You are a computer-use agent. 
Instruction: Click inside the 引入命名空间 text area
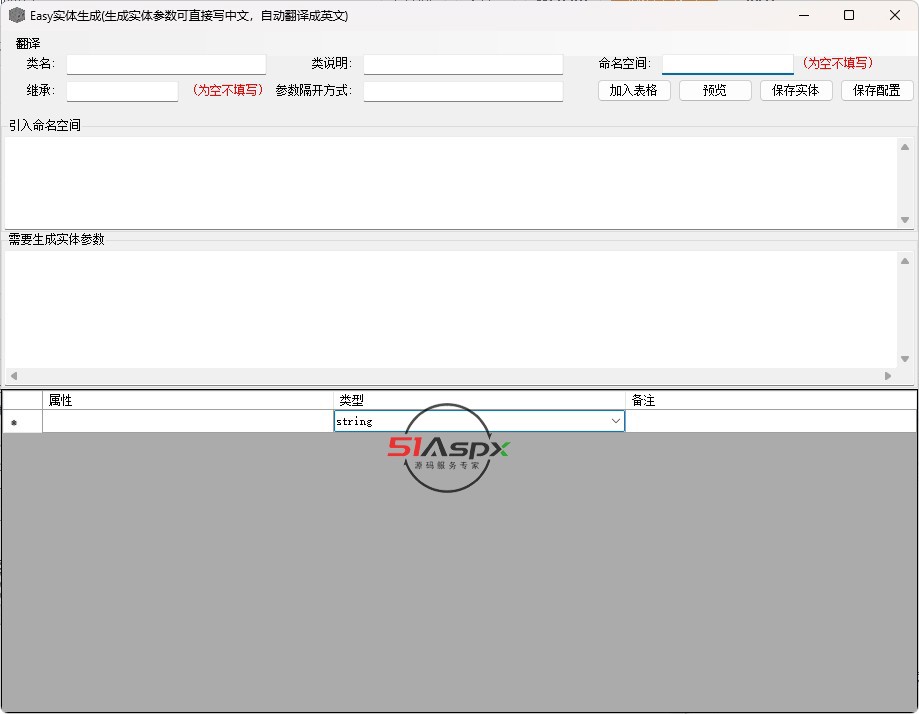(451, 183)
